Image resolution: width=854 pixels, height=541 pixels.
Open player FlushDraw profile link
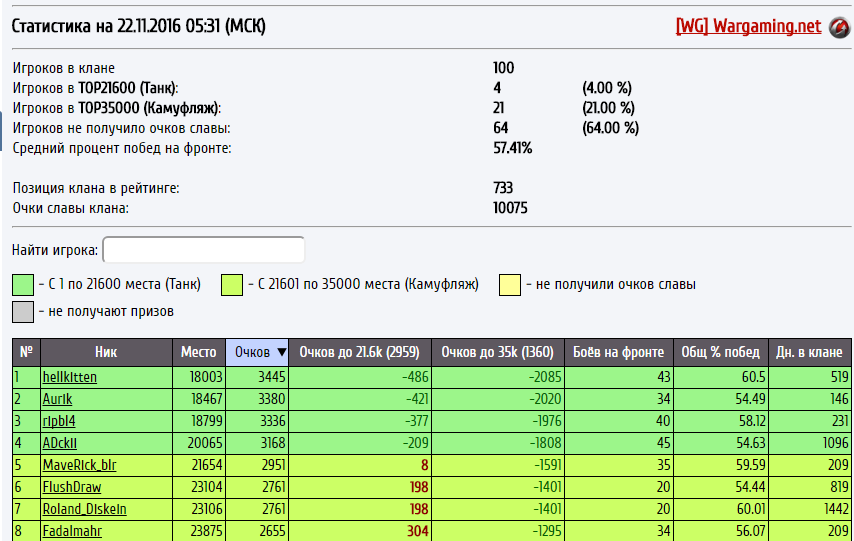(72, 487)
